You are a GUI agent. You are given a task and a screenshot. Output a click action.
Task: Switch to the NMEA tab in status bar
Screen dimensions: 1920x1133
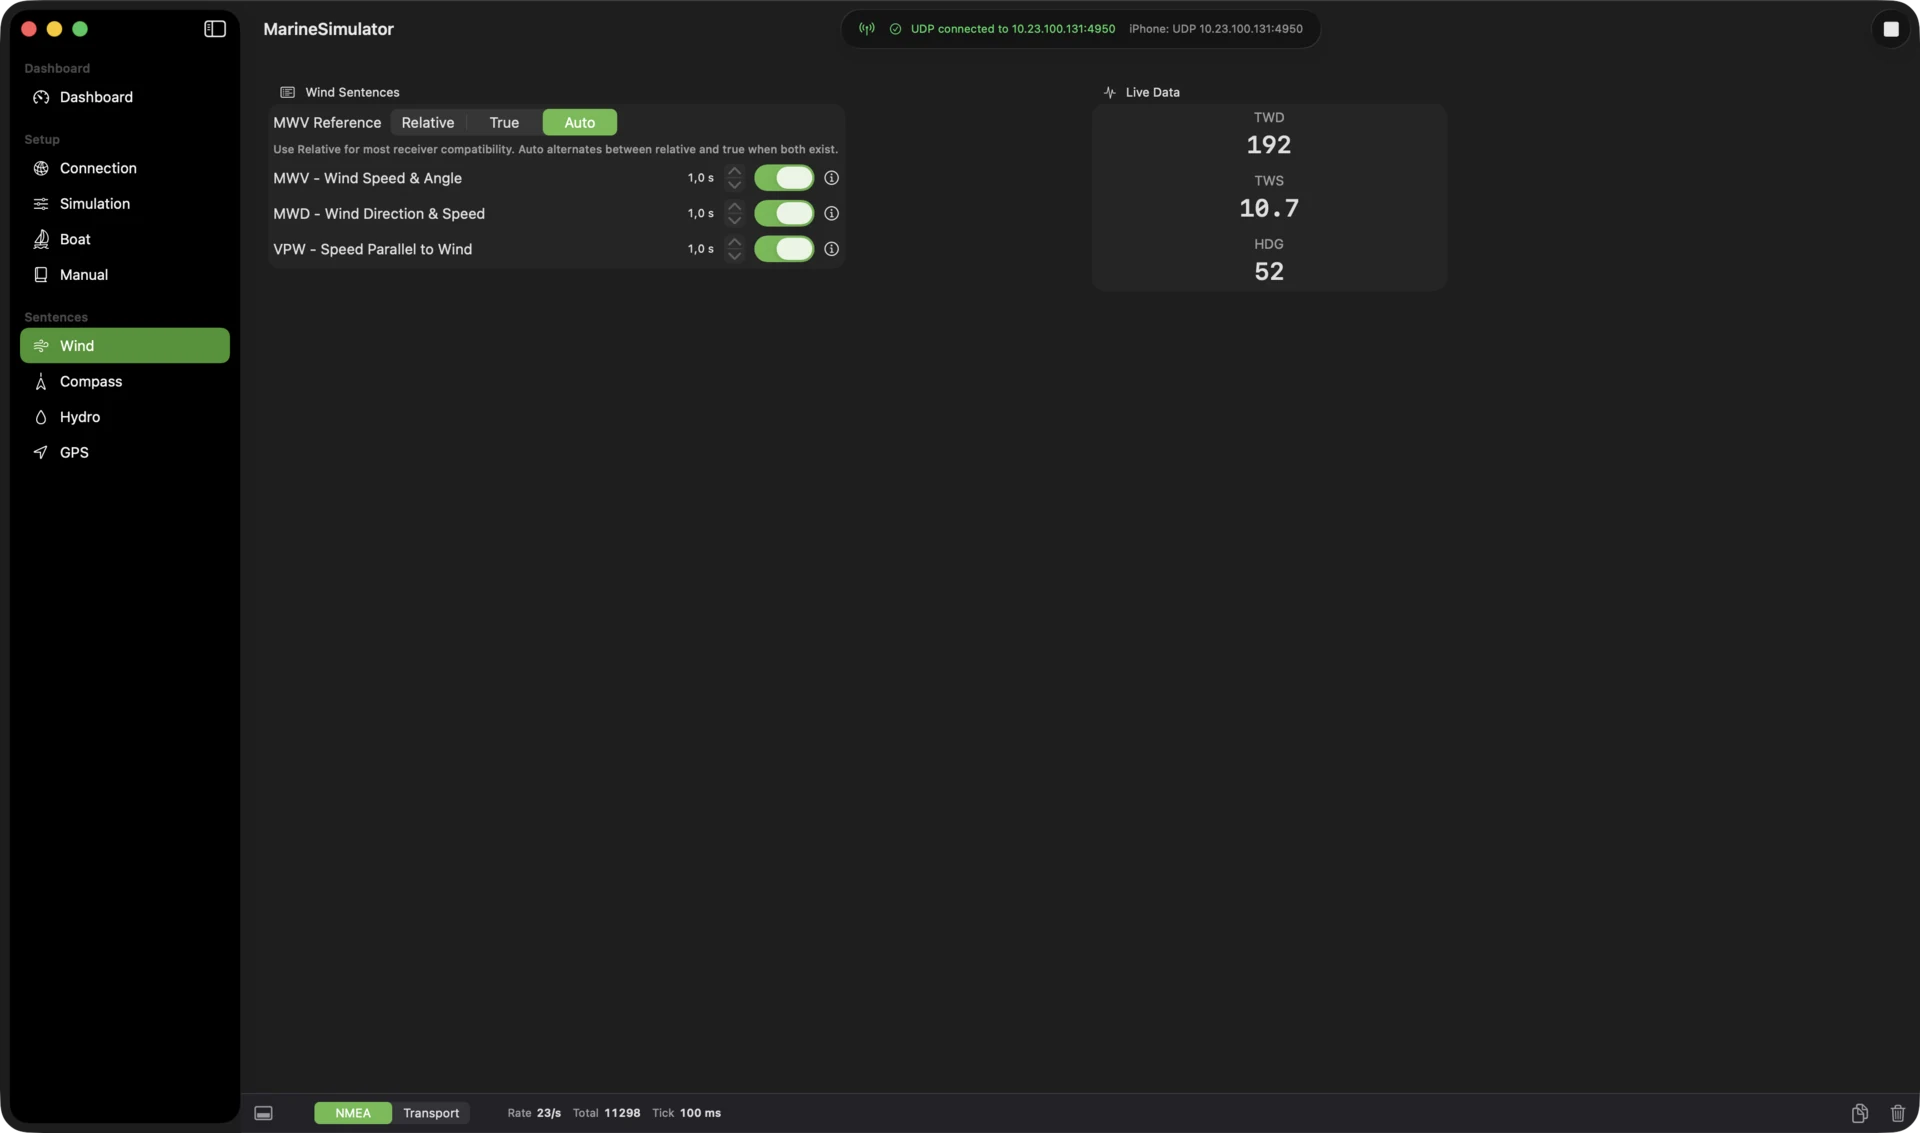pos(353,1113)
